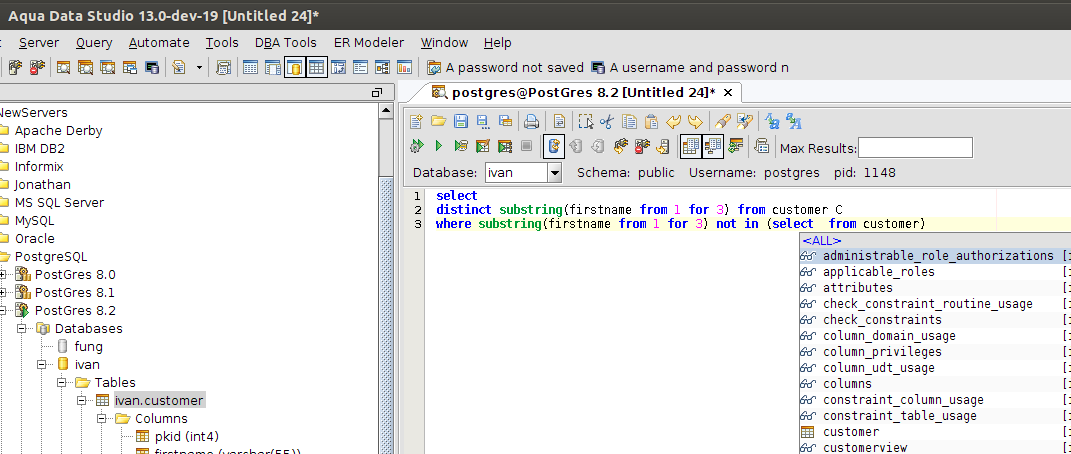The image size is (1071, 454).
Task: Click the highlighter marker icon
Action: click(722, 122)
